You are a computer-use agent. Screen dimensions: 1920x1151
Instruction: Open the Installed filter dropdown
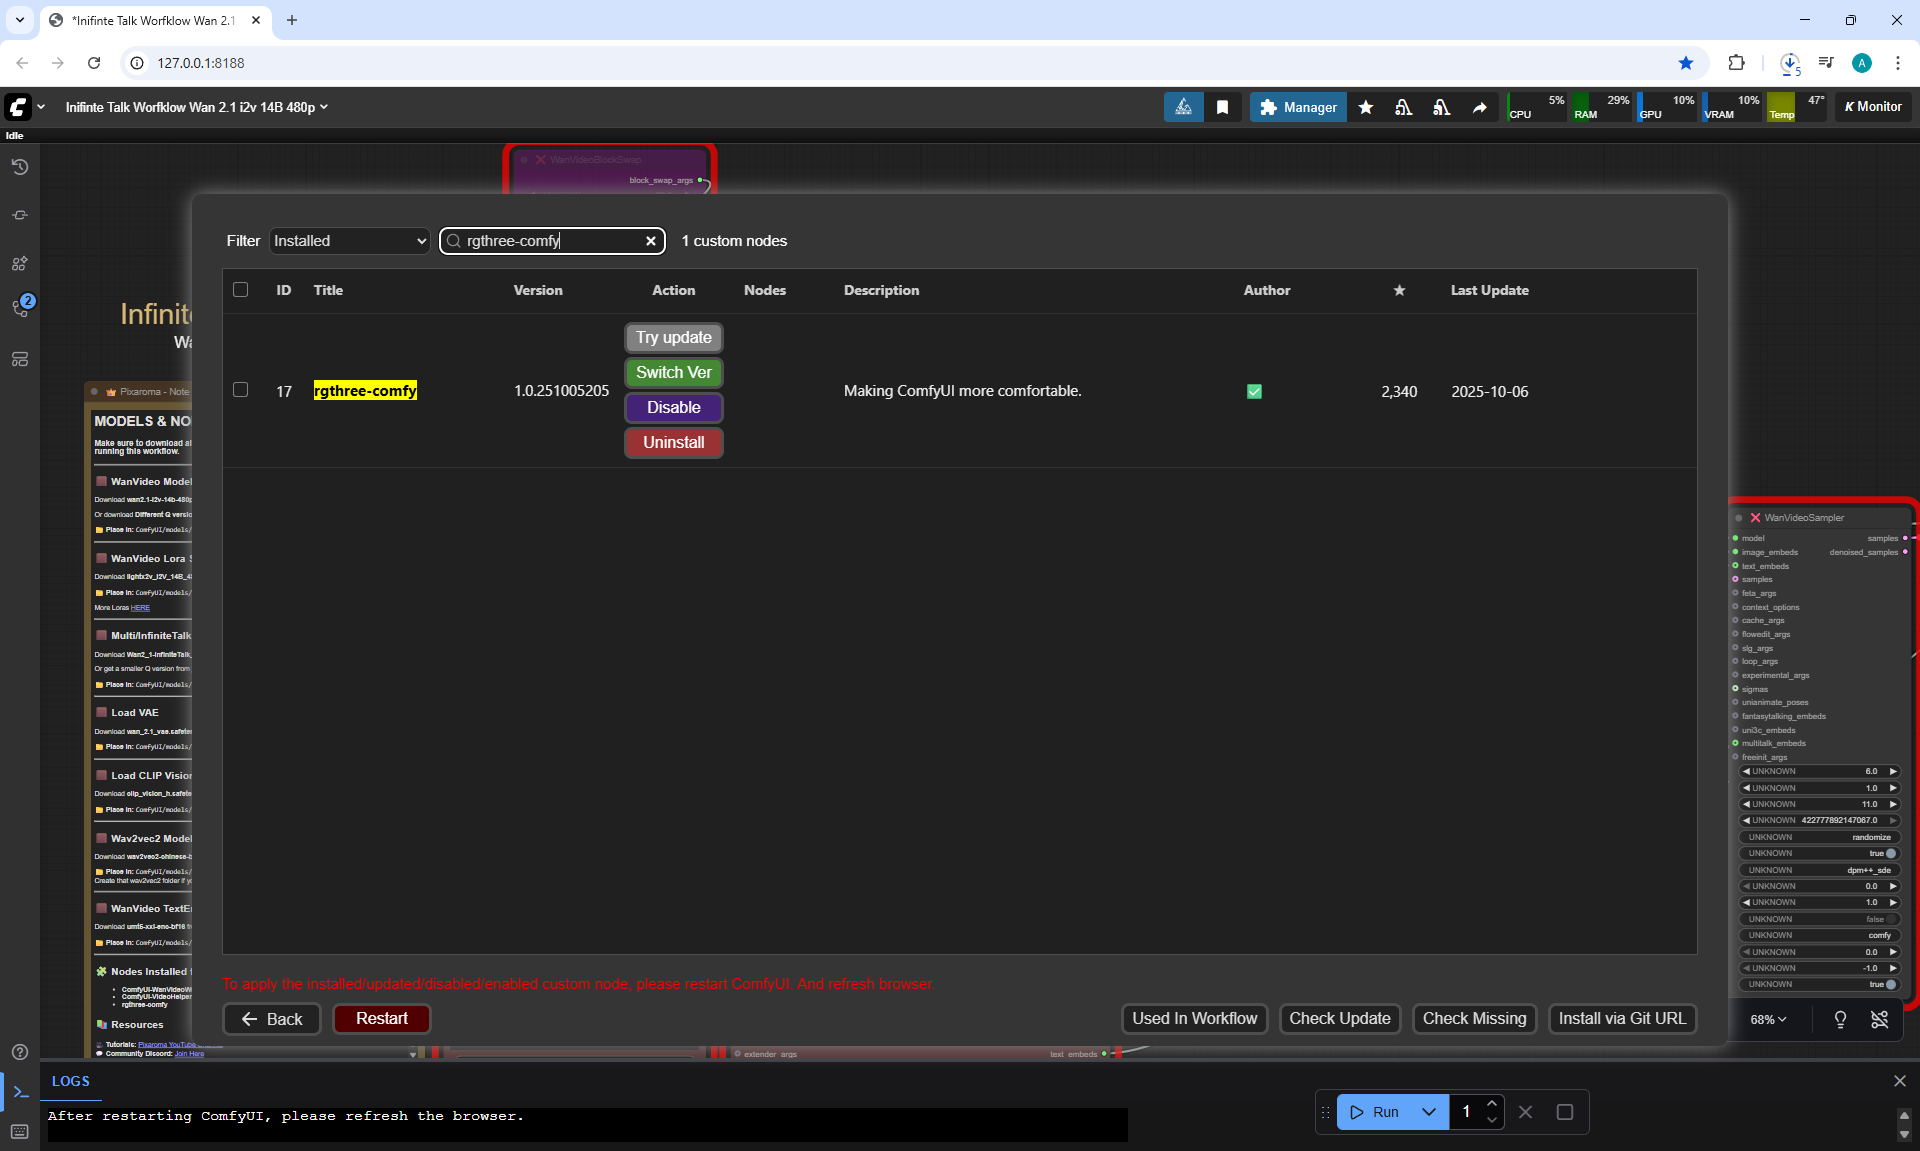click(x=349, y=241)
